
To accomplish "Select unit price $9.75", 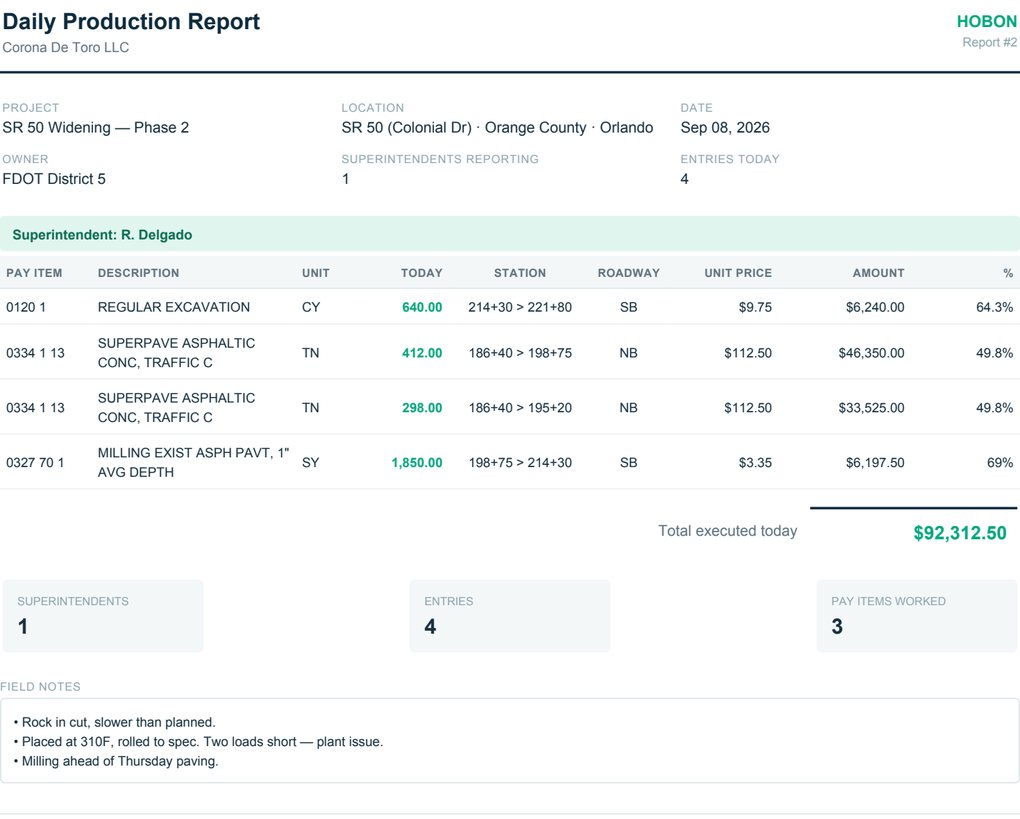I will [x=755, y=307].
